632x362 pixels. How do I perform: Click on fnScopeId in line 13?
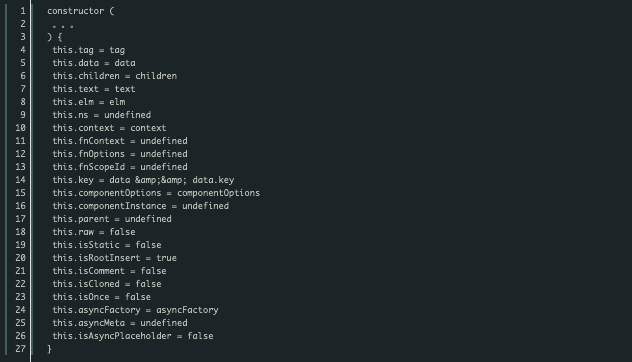click(102, 167)
